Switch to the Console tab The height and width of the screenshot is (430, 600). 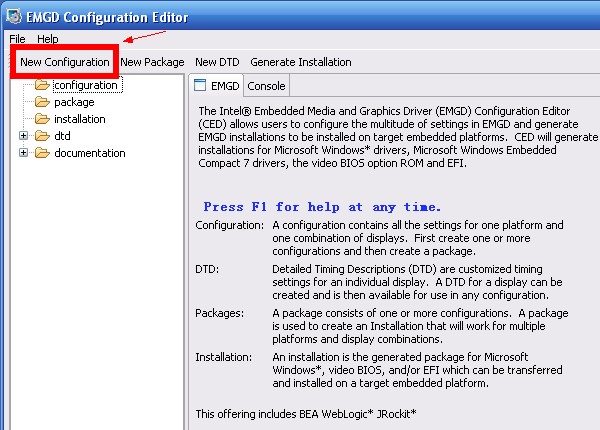pyautogui.click(x=267, y=86)
